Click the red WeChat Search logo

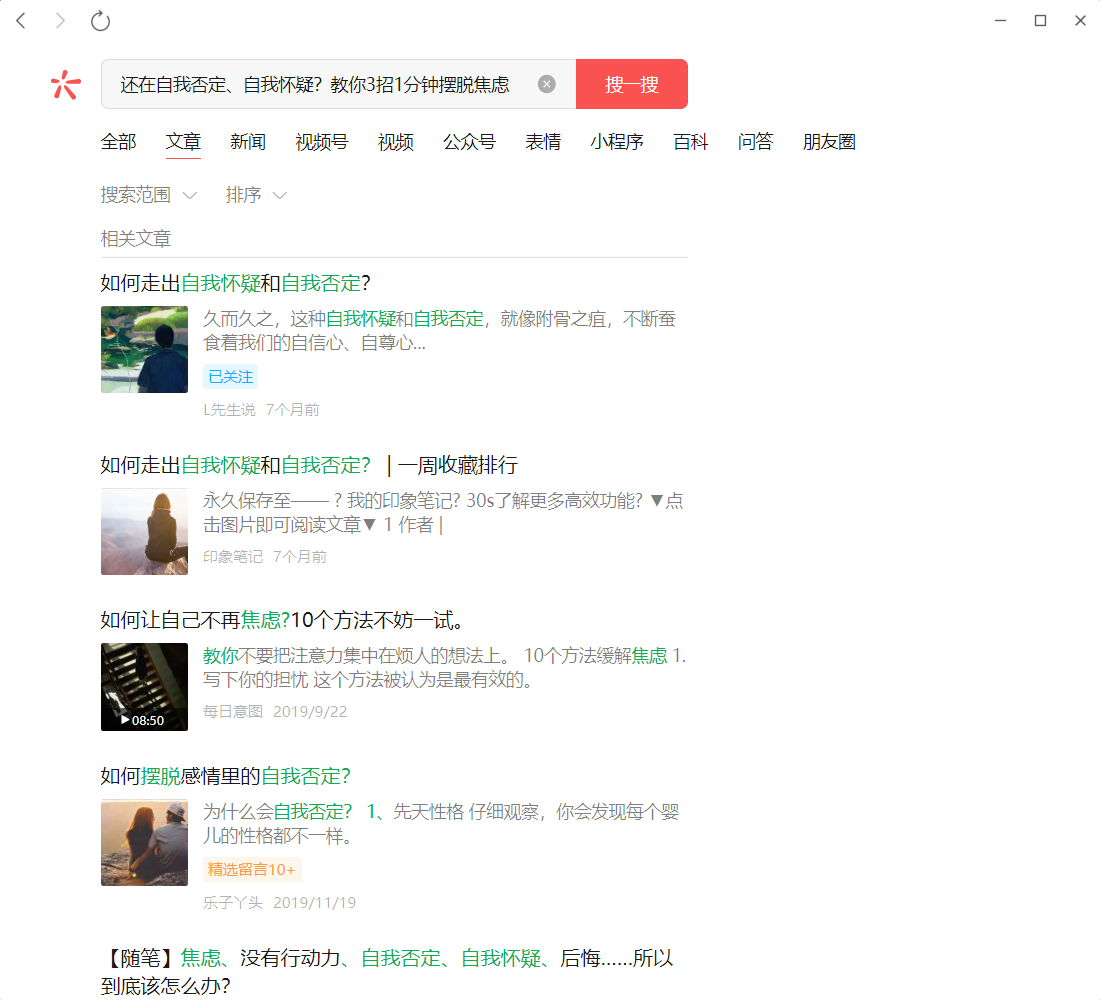pyautogui.click(x=66, y=85)
